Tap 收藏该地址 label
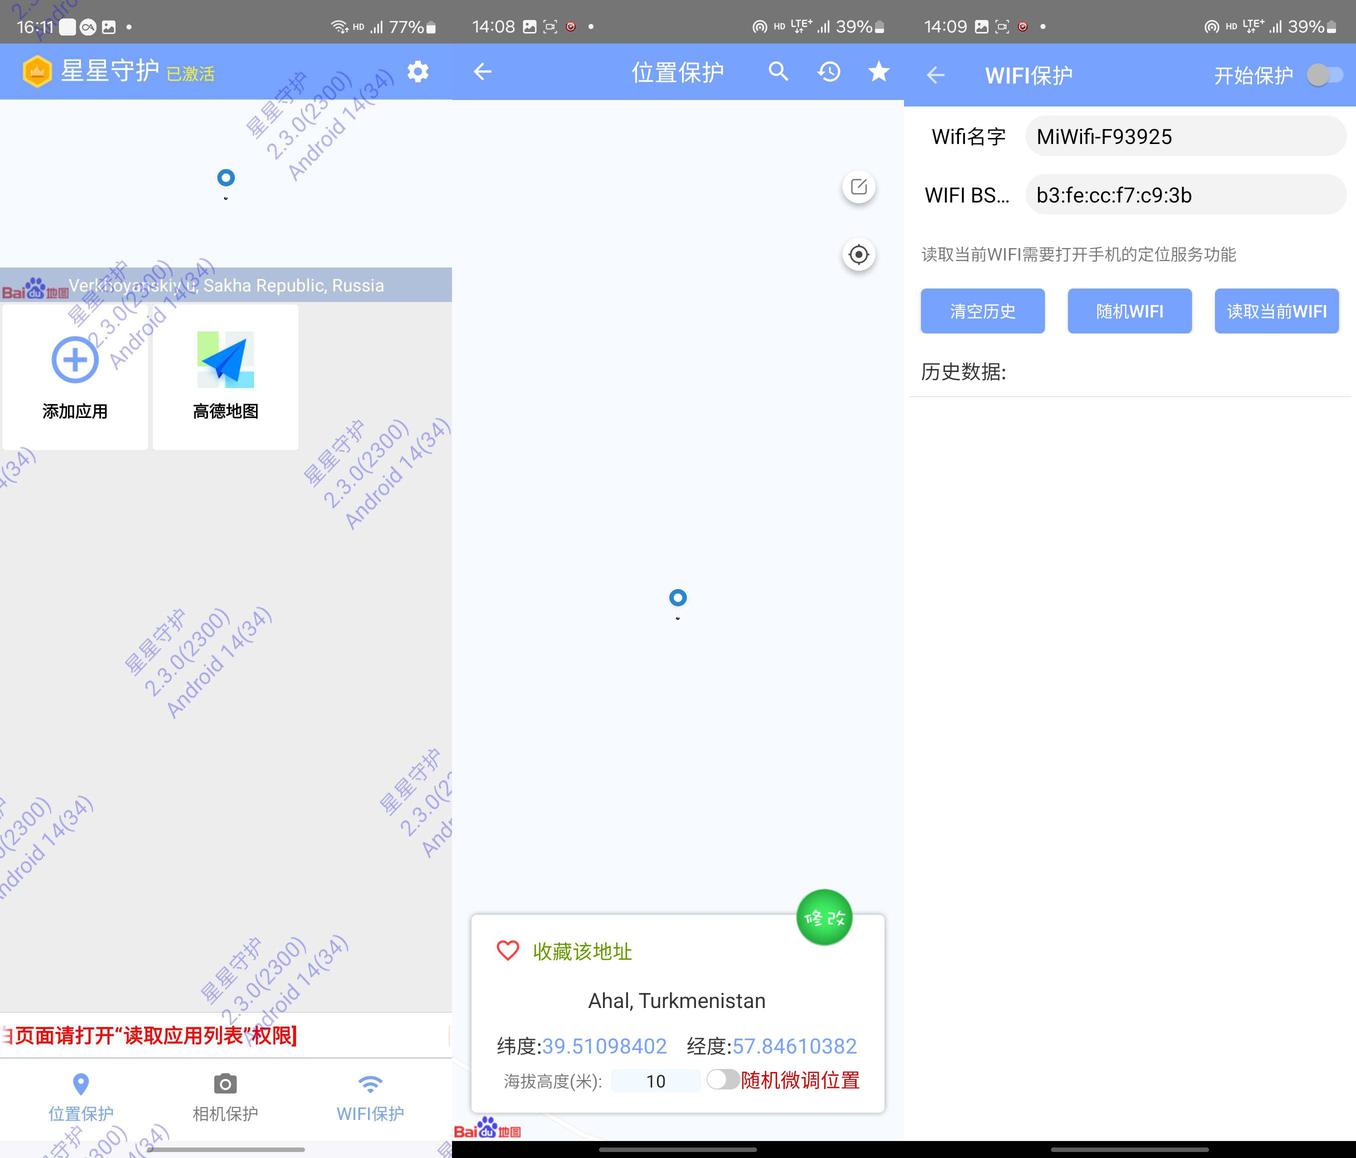This screenshot has height=1158, width=1356. tap(582, 951)
